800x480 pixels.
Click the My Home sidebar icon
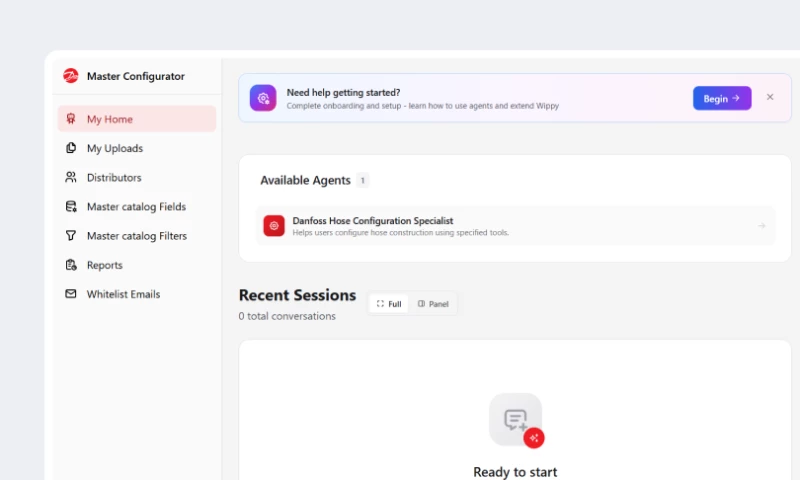pos(71,119)
